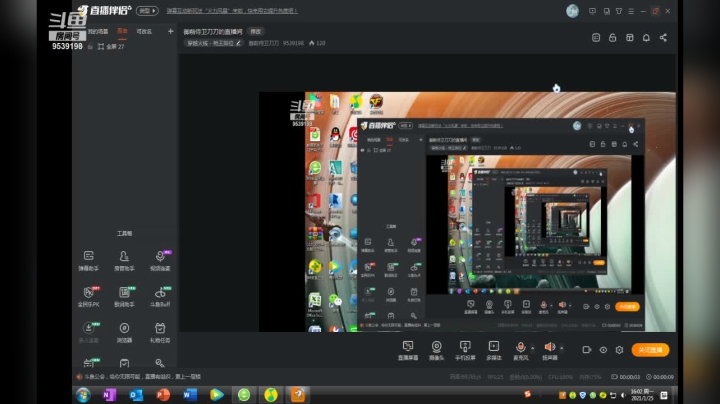Click the share icon at top right
Image resolution: width=720 pixels, height=404 pixels.
[663, 38]
